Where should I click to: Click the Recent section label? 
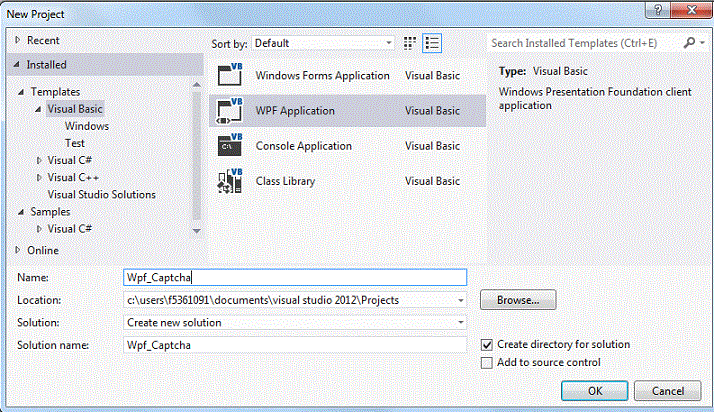43,41
